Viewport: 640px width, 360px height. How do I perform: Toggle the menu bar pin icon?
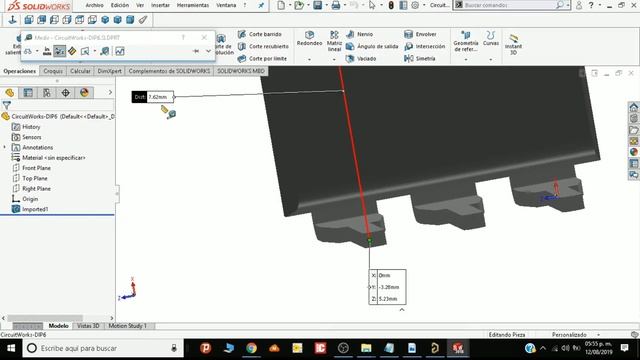(261, 5)
